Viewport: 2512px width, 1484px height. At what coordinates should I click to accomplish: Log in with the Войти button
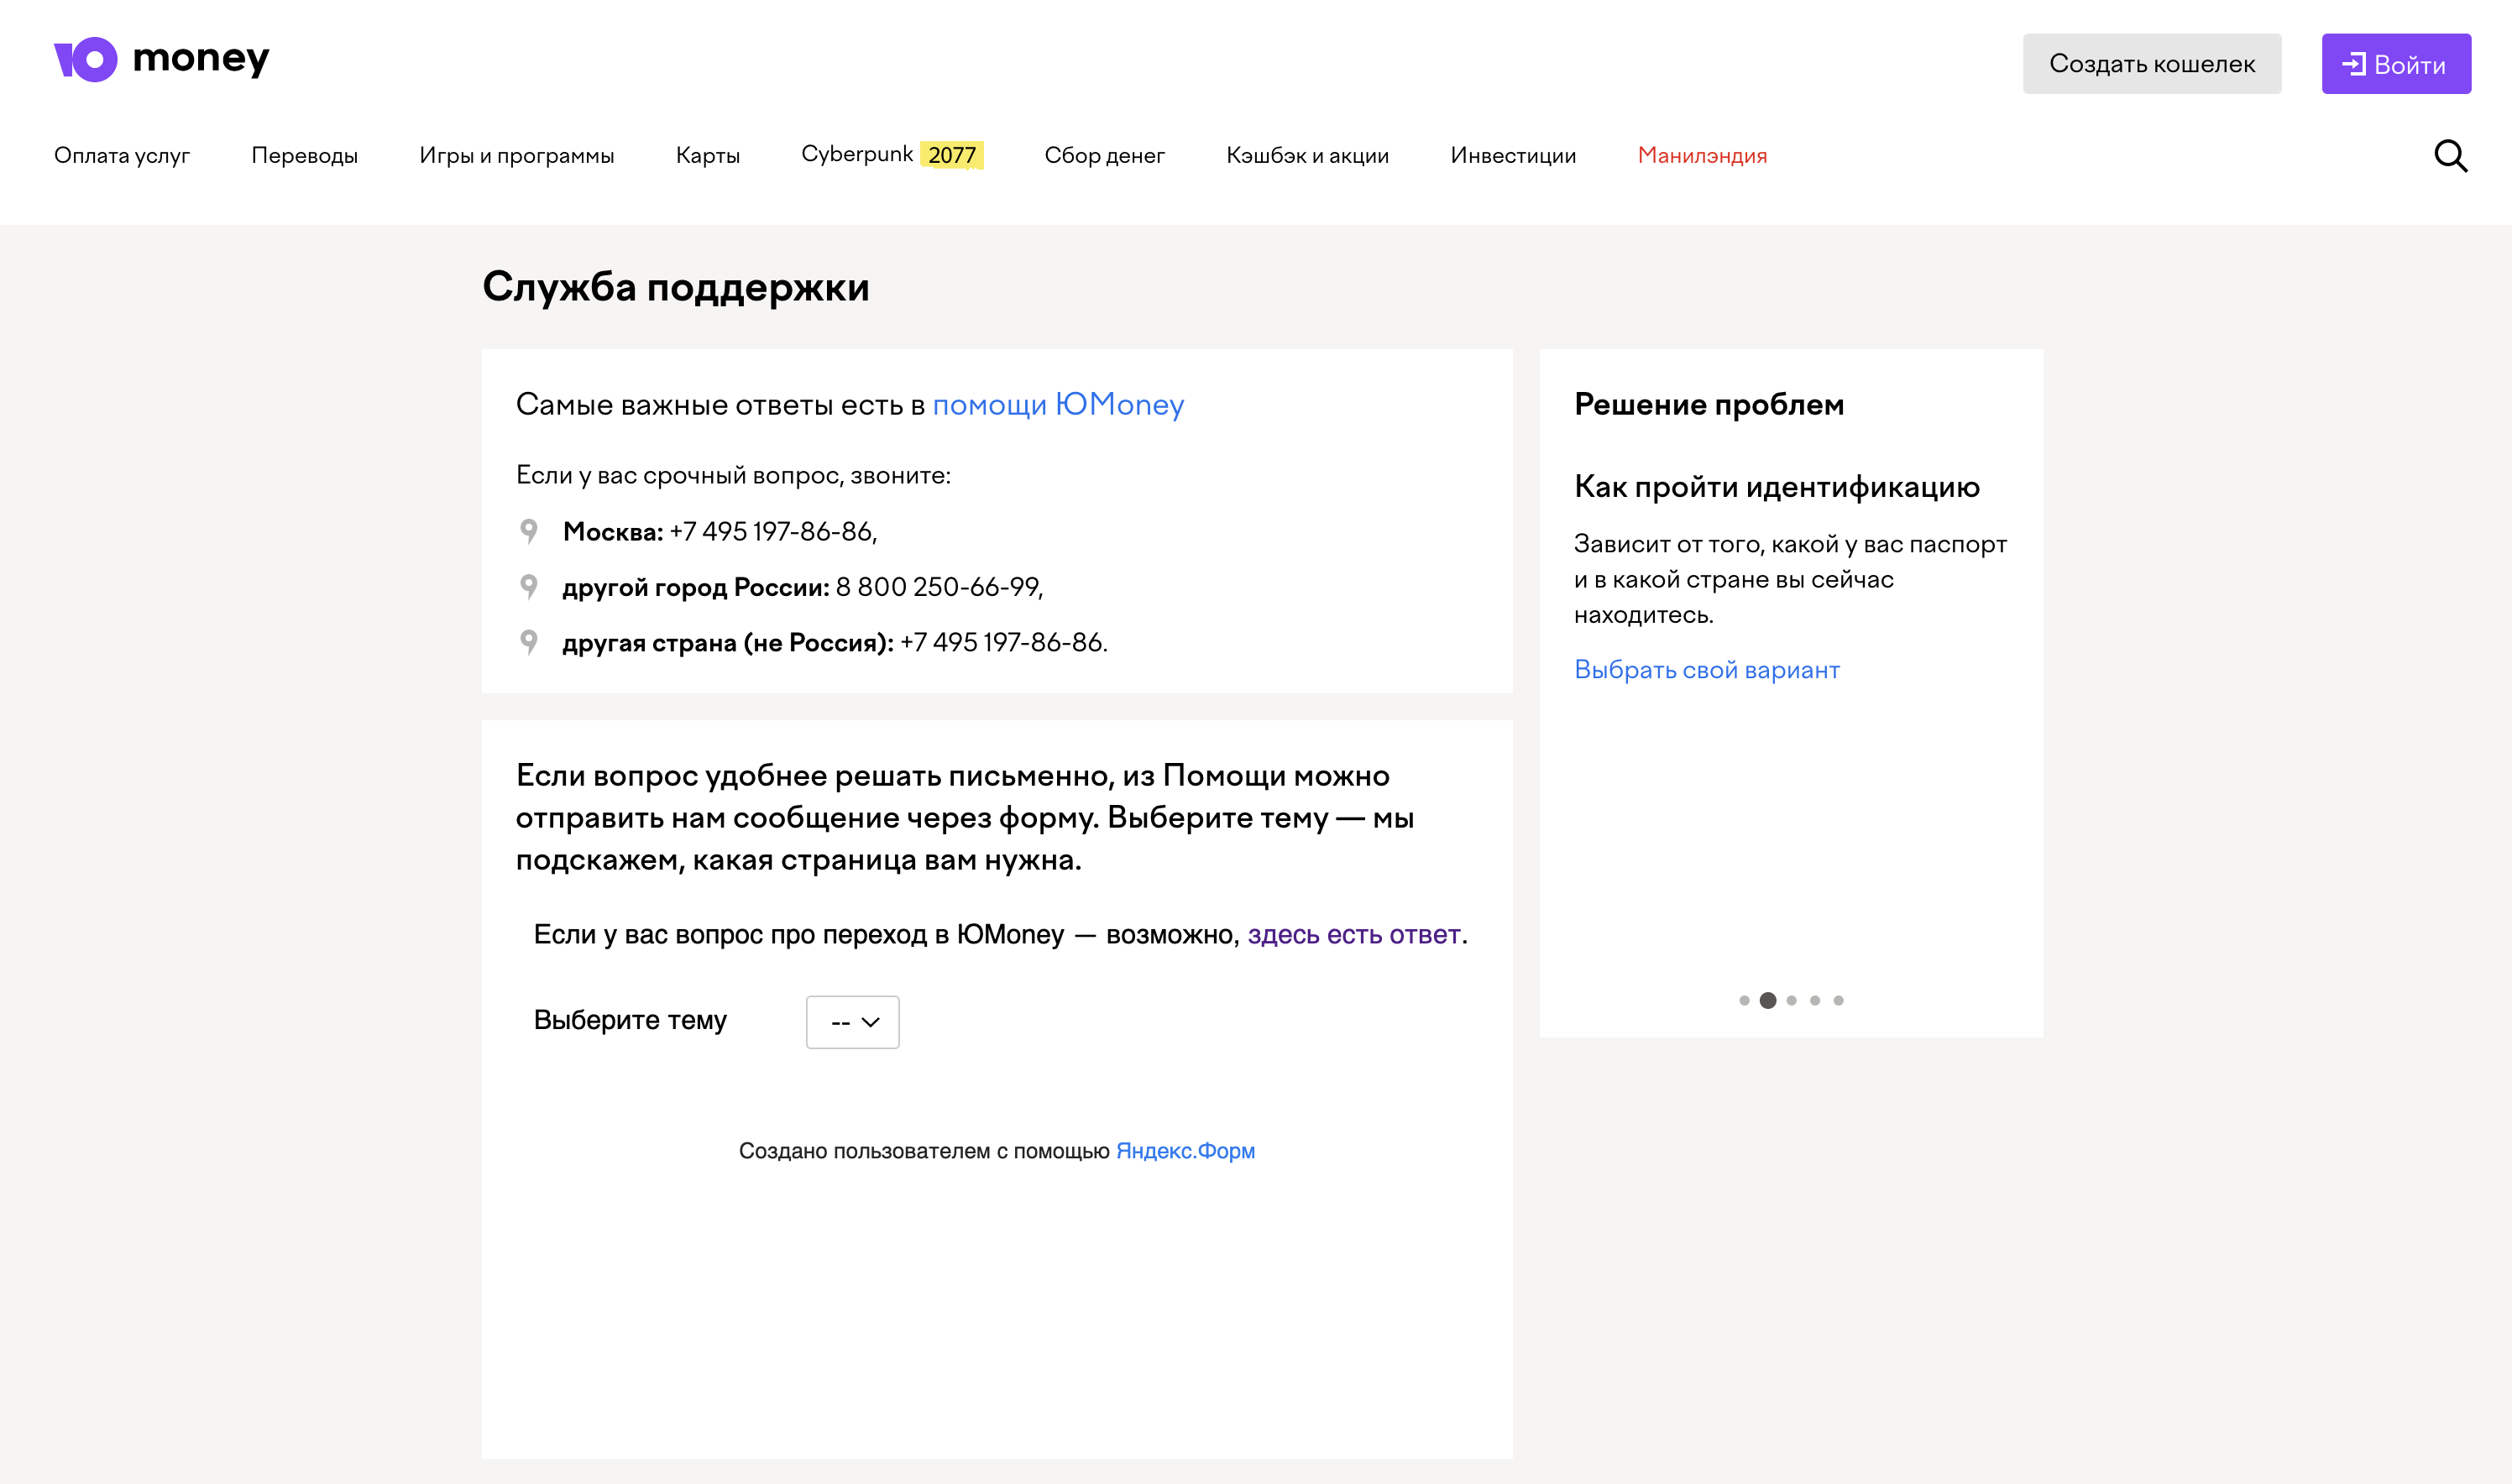point(2396,64)
